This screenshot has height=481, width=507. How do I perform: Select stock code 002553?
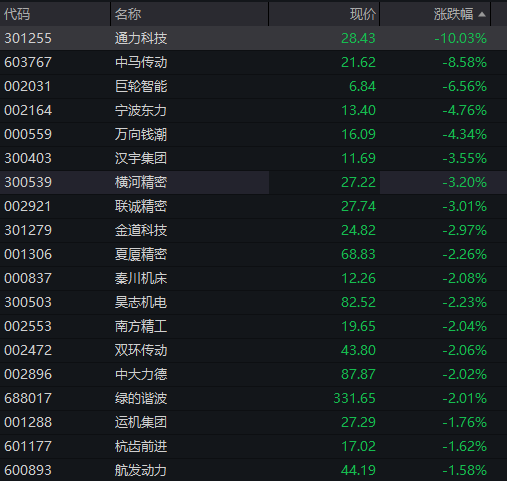click(28, 326)
